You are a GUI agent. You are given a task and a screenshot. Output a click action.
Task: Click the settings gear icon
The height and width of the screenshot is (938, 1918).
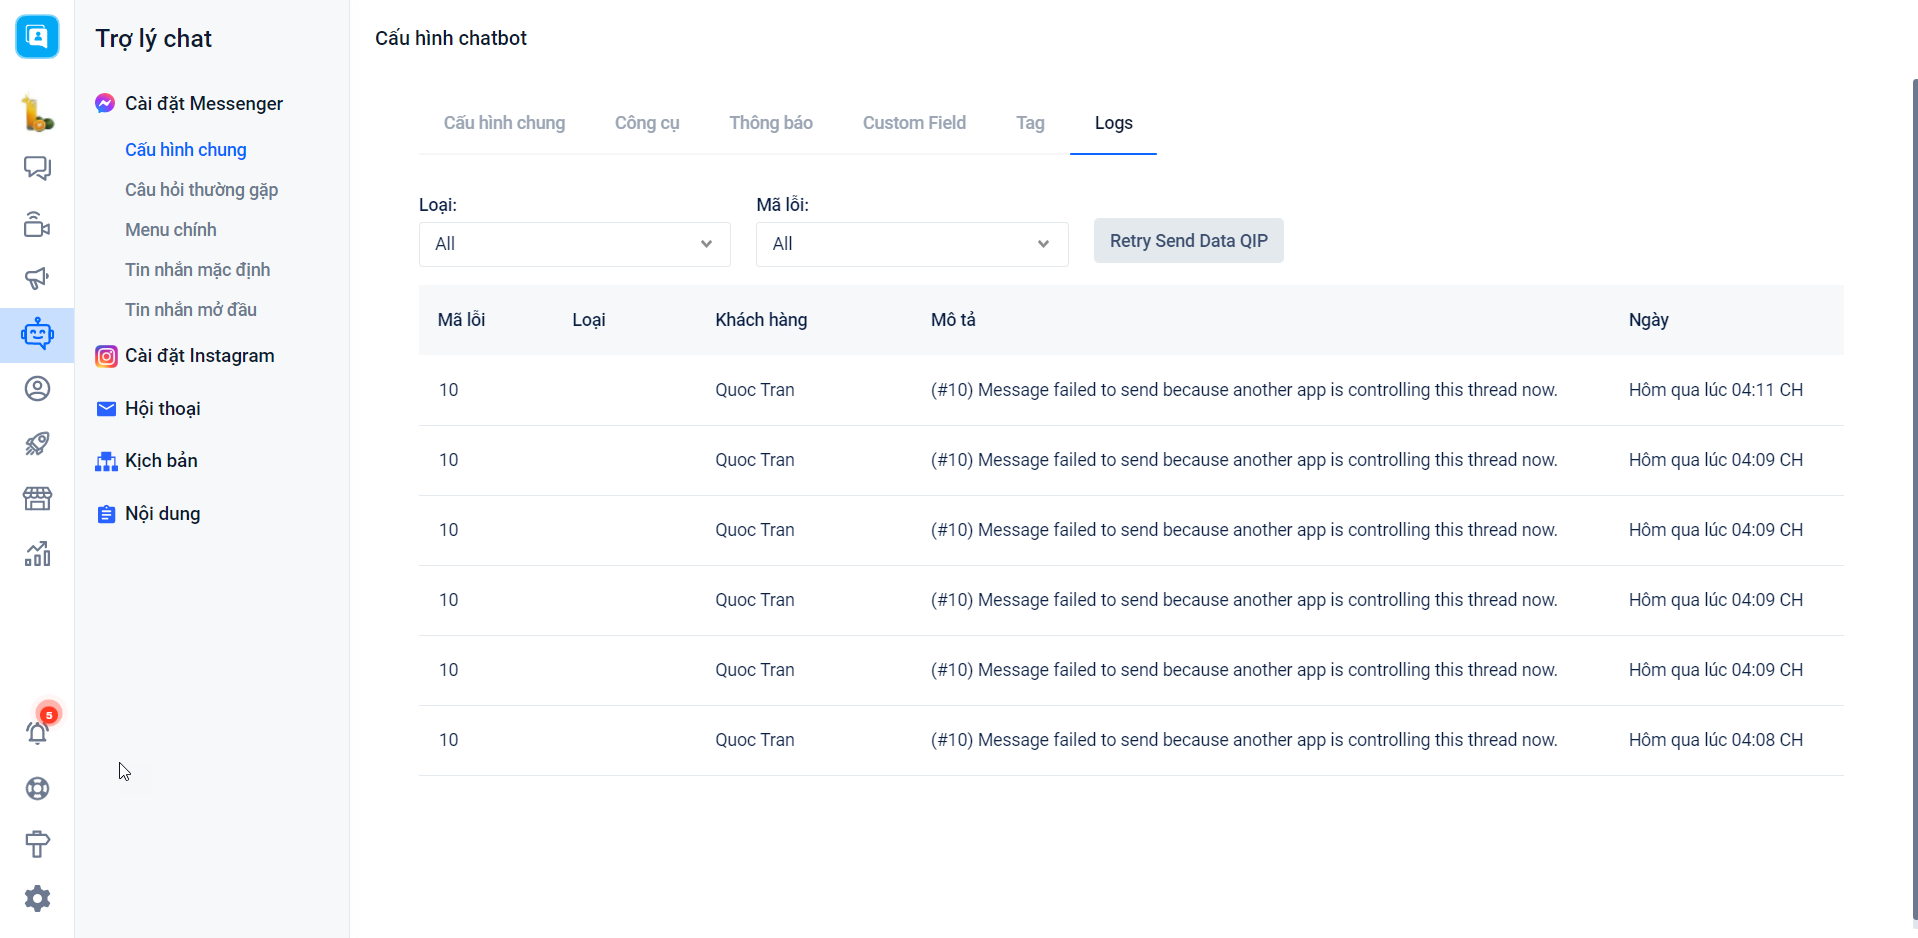coord(37,898)
